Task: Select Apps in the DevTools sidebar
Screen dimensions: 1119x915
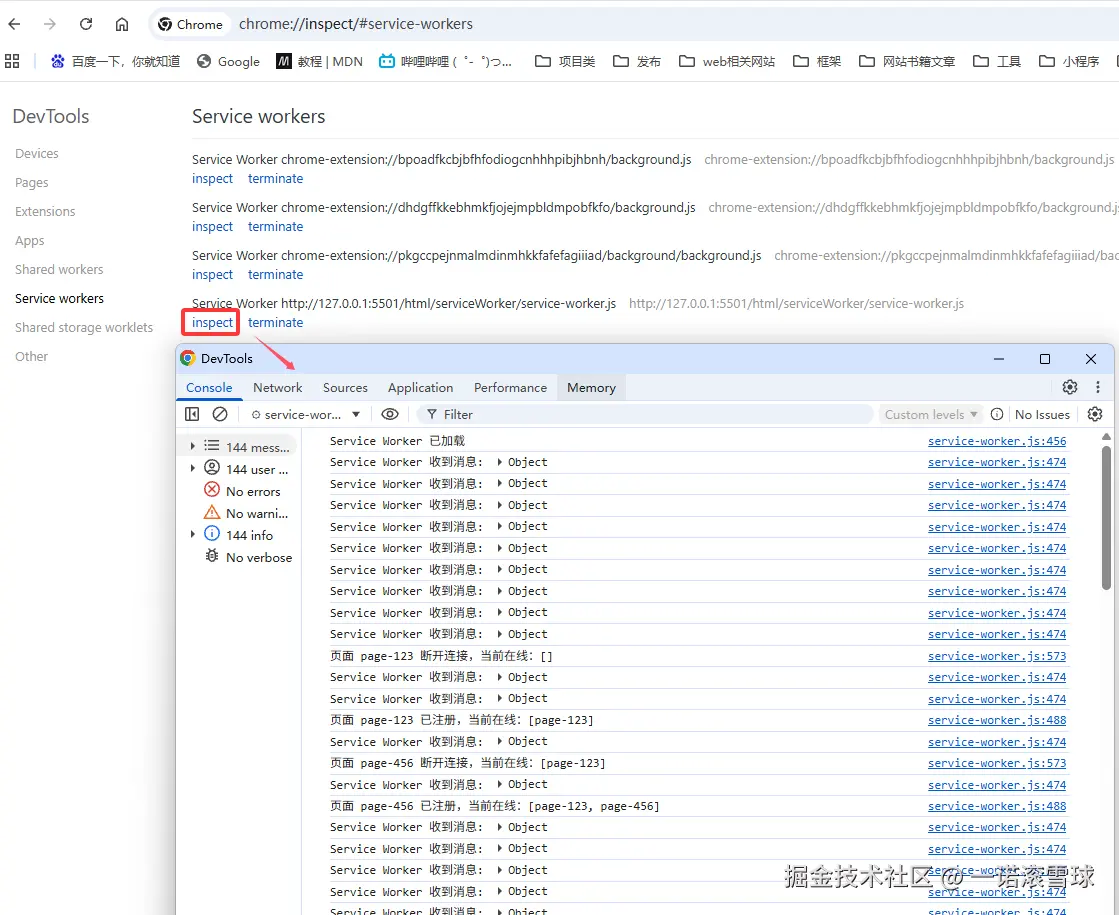Action: [x=29, y=241]
